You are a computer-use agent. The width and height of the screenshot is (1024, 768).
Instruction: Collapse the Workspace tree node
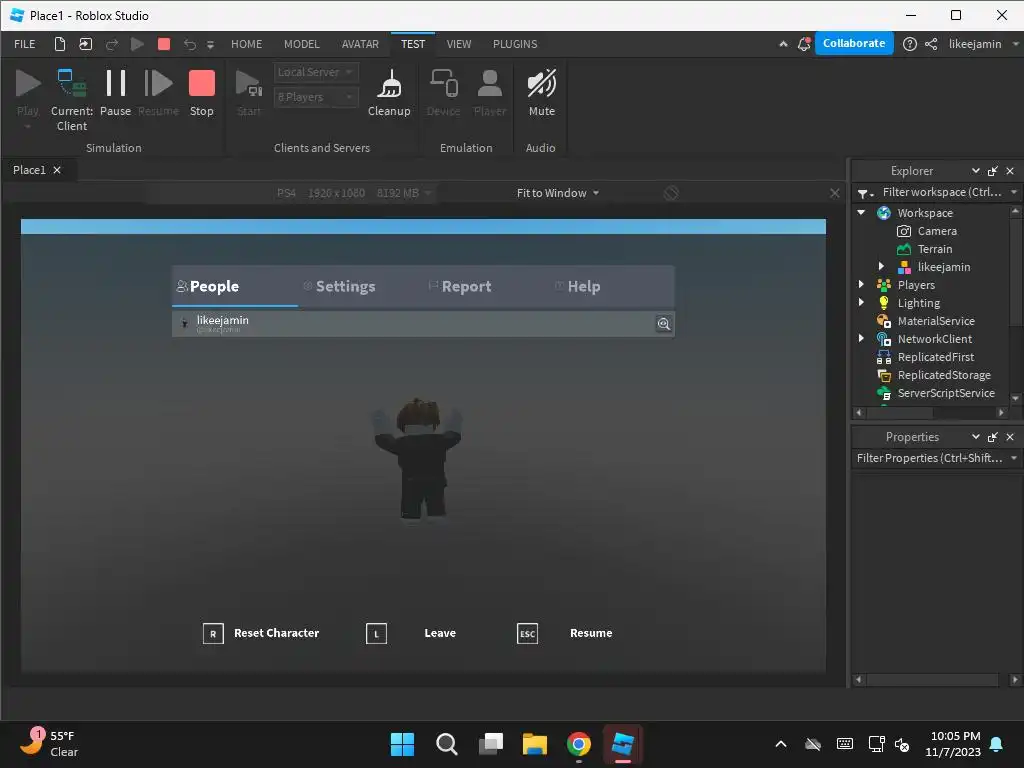pyautogui.click(x=861, y=213)
